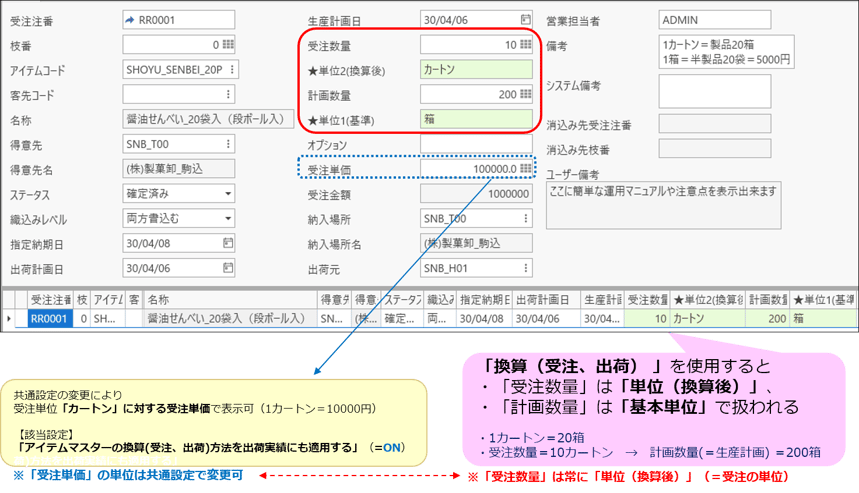
Task: Expand the ステータス dropdown
Action: point(228,194)
